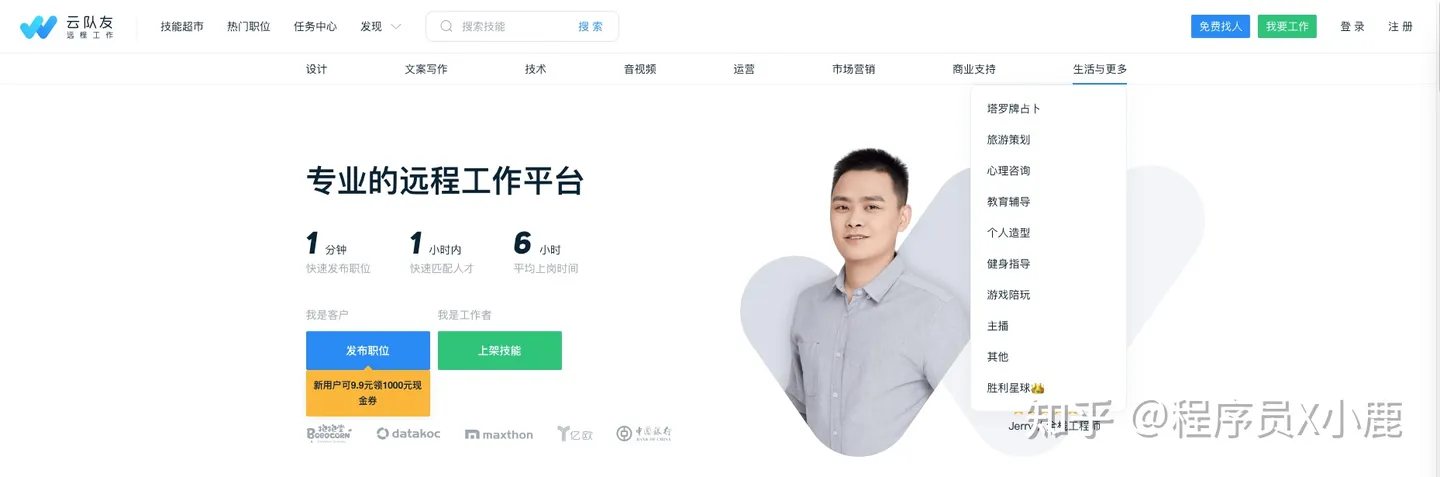Click the Bank of China logo
The height and width of the screenshot is (477, 1440).
[644, 433]
